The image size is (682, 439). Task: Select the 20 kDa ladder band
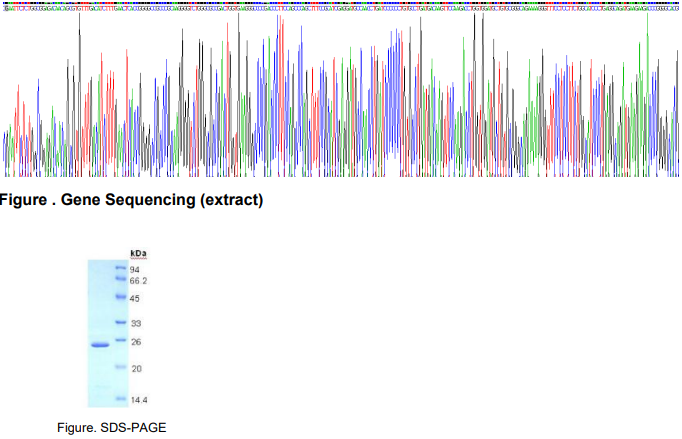[x=119, y=368]
